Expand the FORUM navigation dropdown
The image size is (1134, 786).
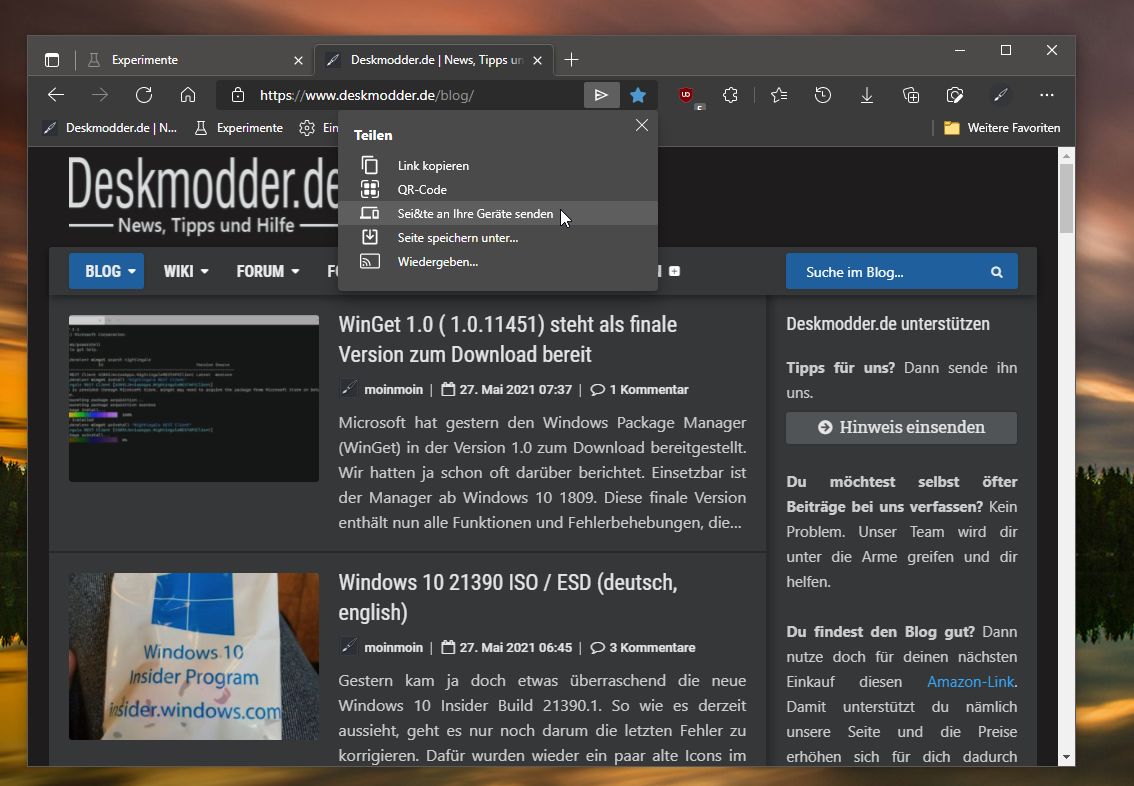click(x=268, y=271)
